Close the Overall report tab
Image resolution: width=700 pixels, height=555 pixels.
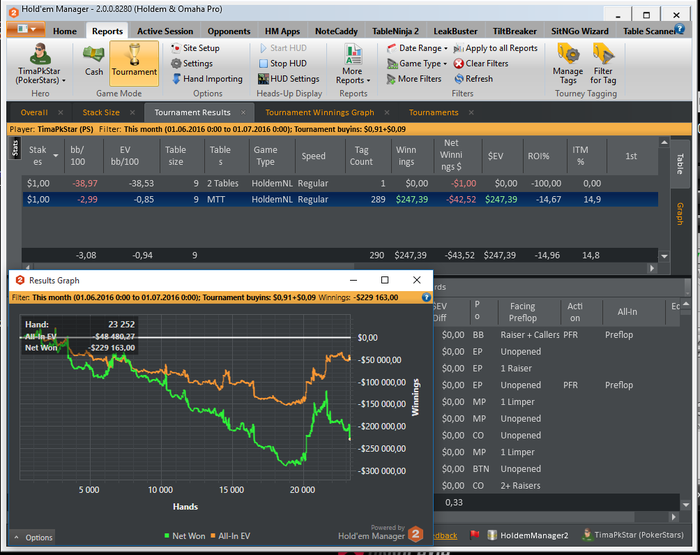pyautogui.click(x=61, y=113)
